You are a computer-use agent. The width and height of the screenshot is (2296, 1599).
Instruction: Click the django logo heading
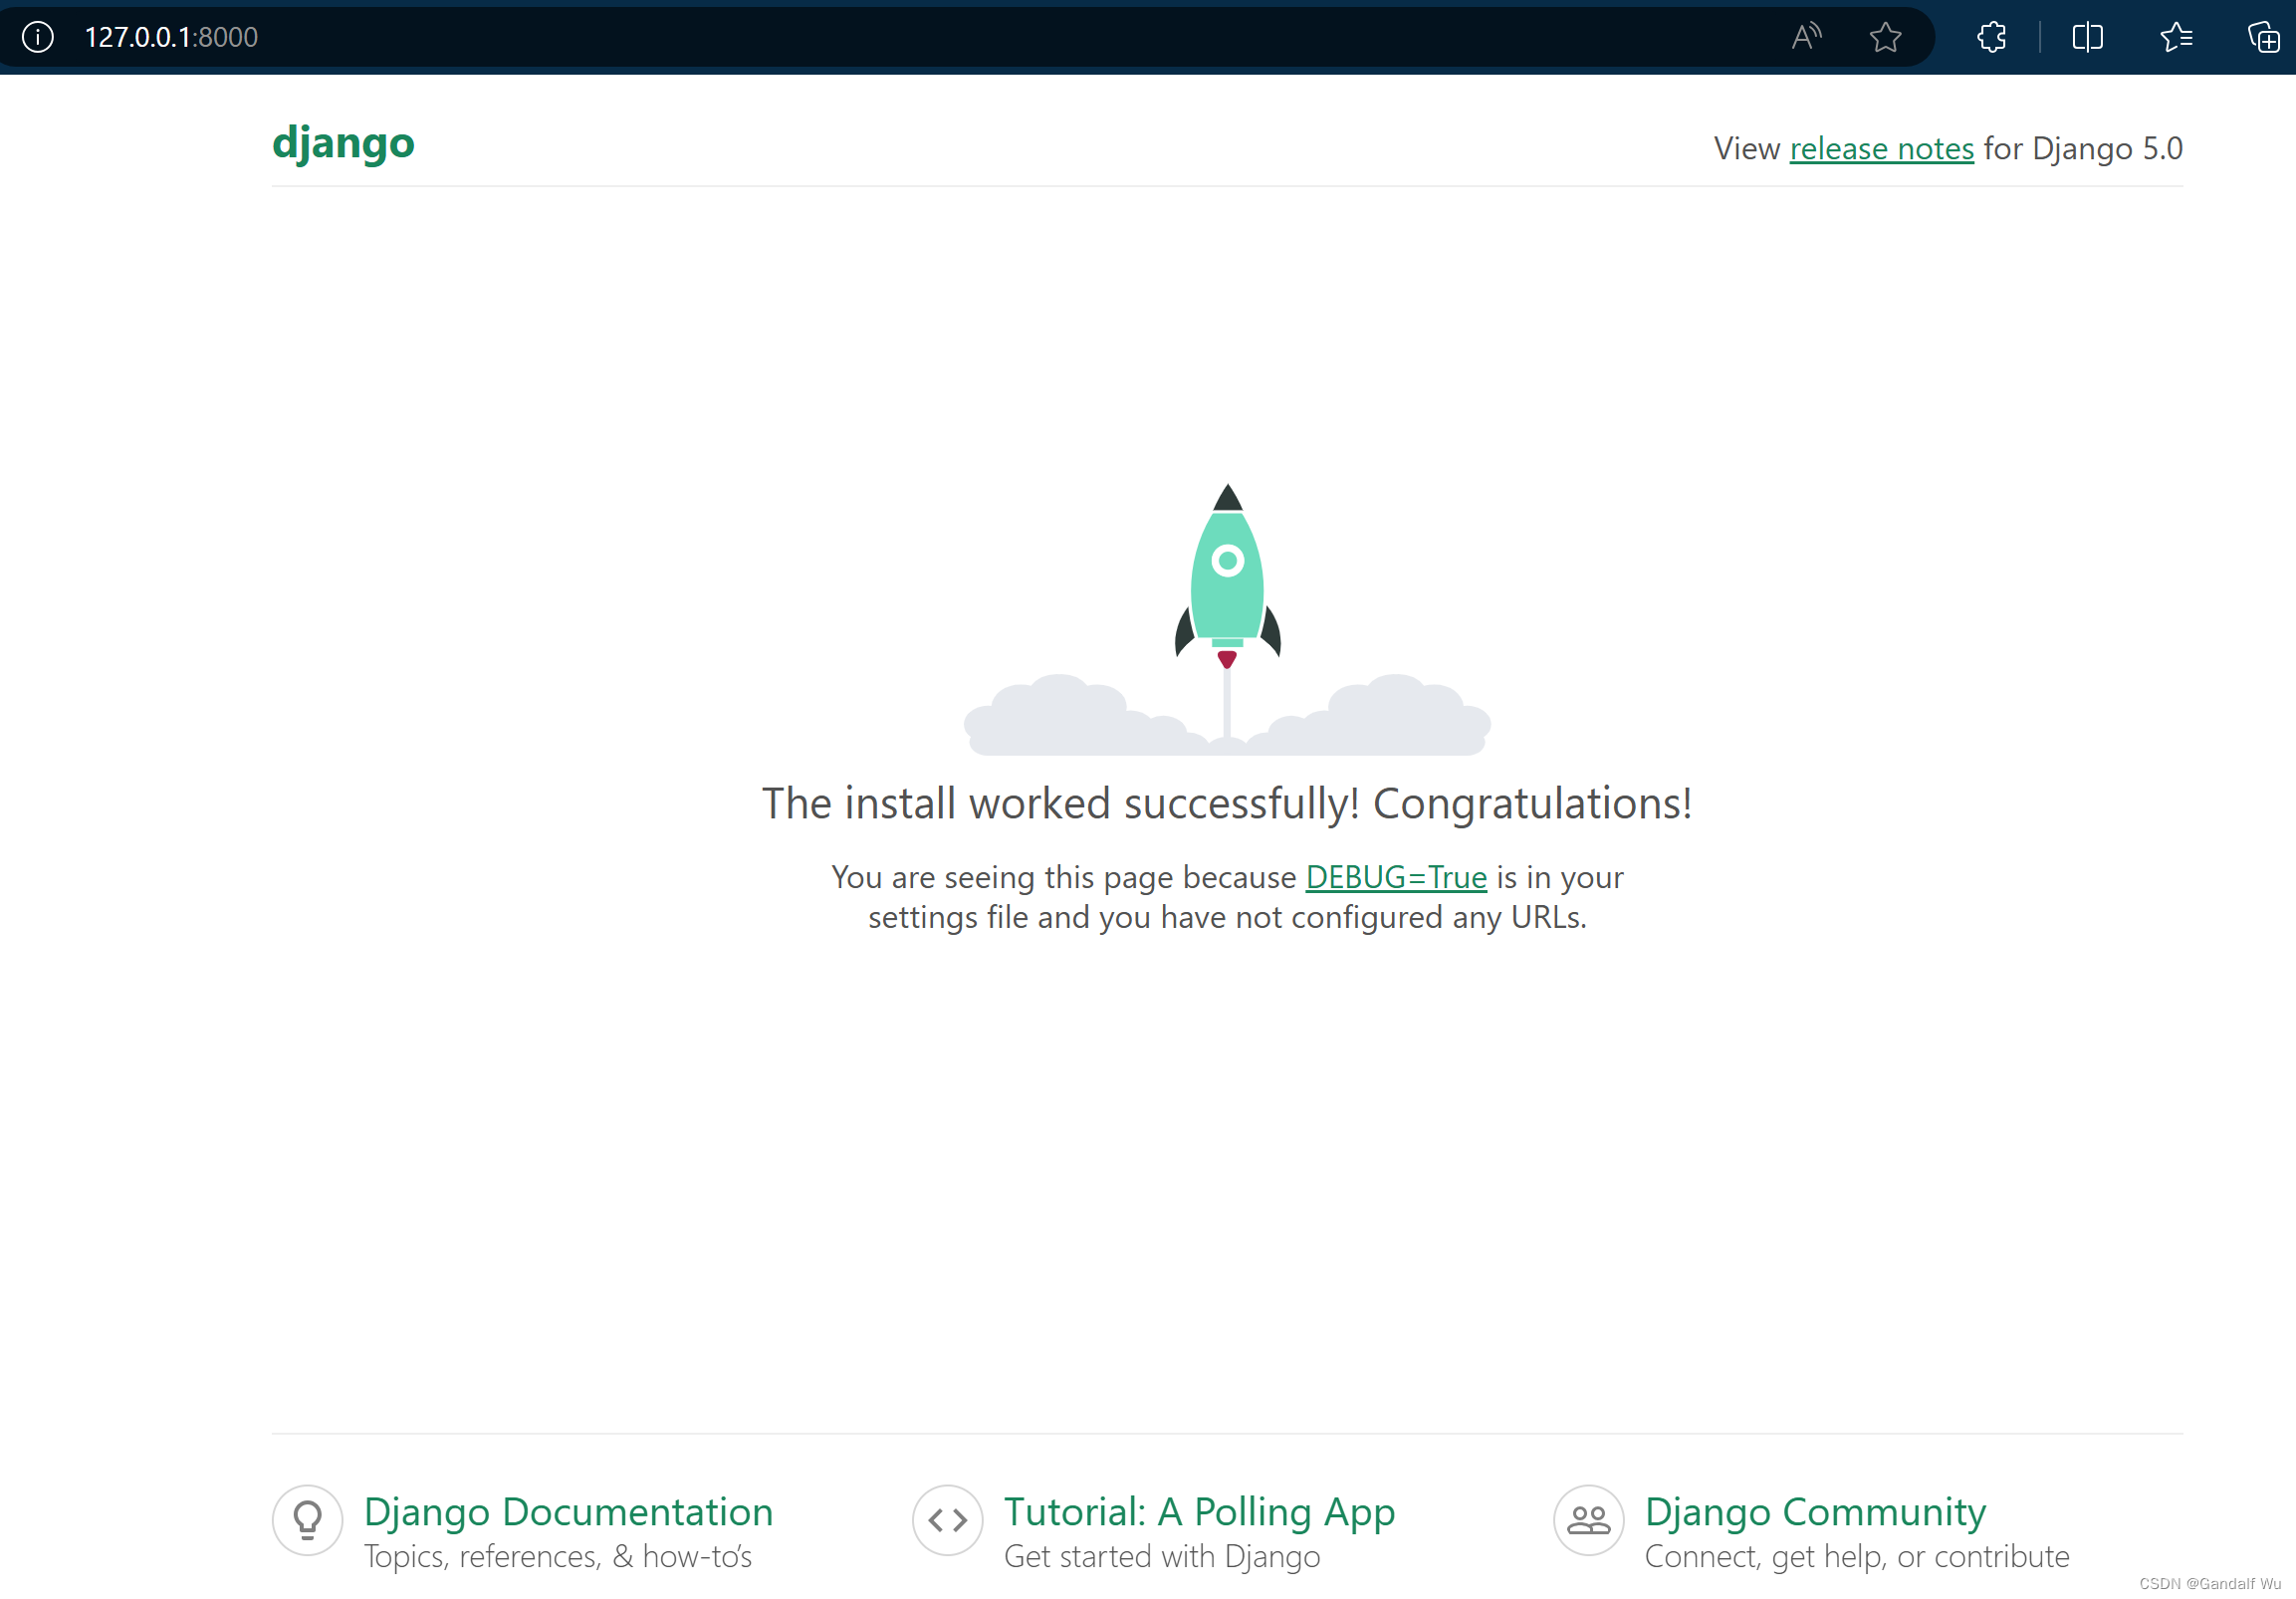[343, 143]
